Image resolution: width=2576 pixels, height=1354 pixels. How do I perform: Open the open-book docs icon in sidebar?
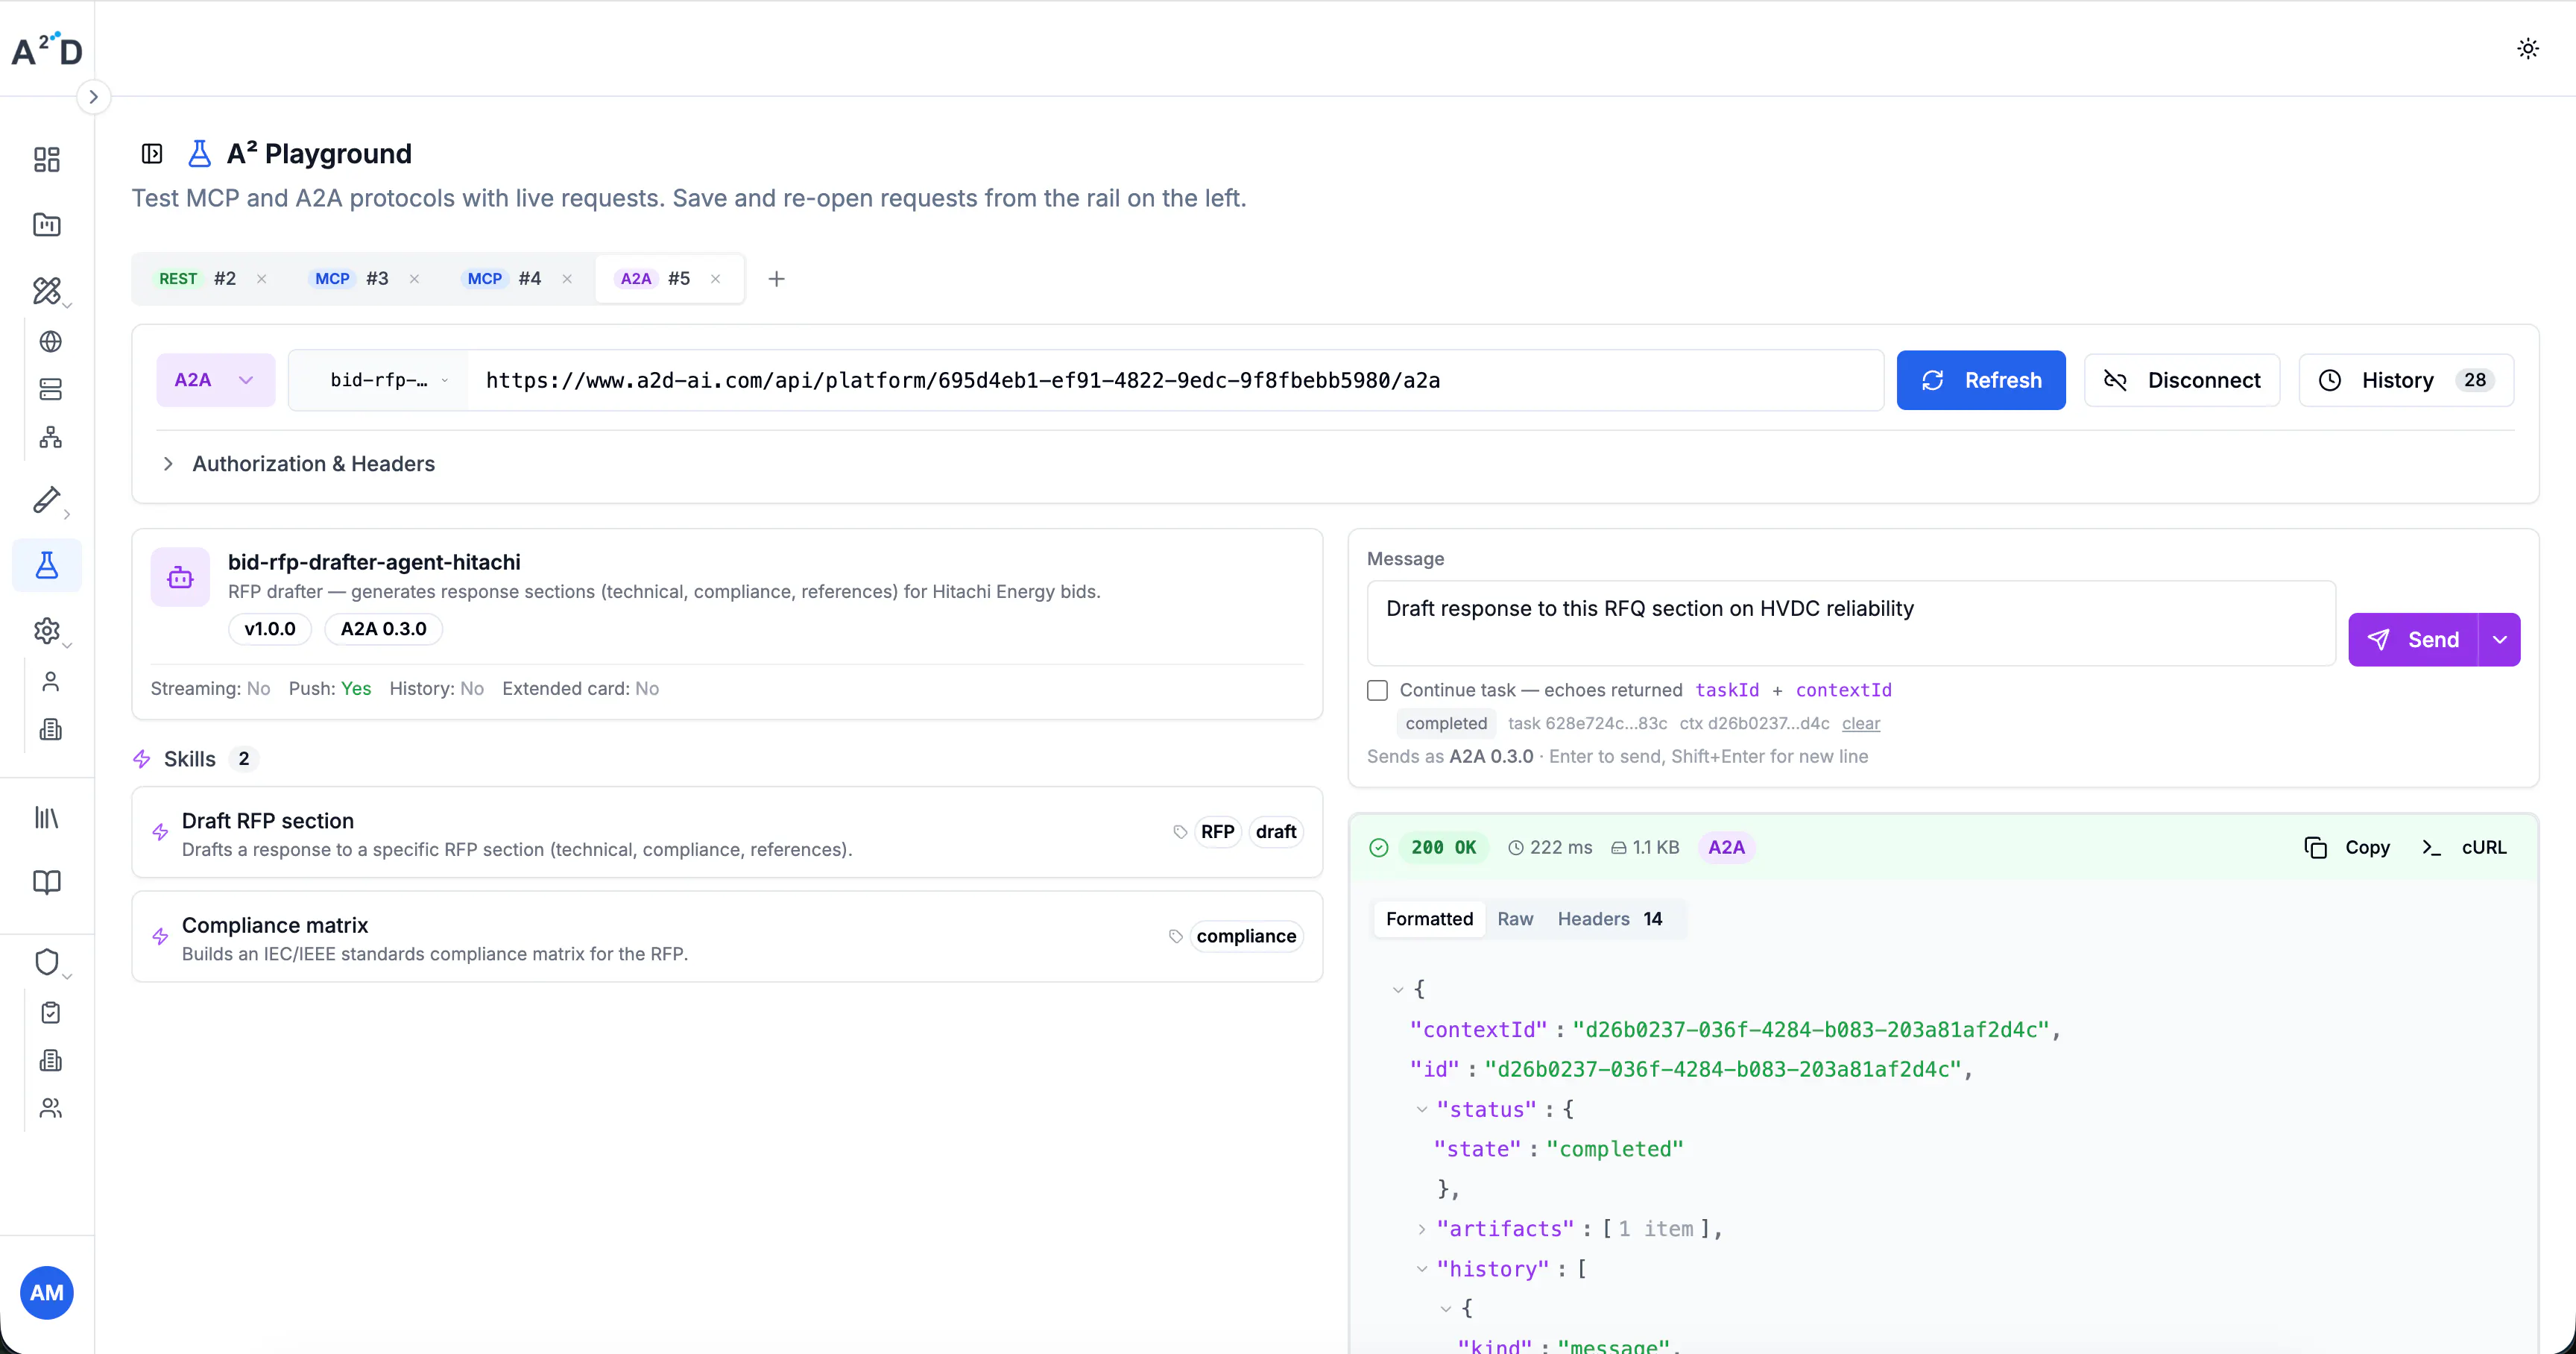coord(47,882)
